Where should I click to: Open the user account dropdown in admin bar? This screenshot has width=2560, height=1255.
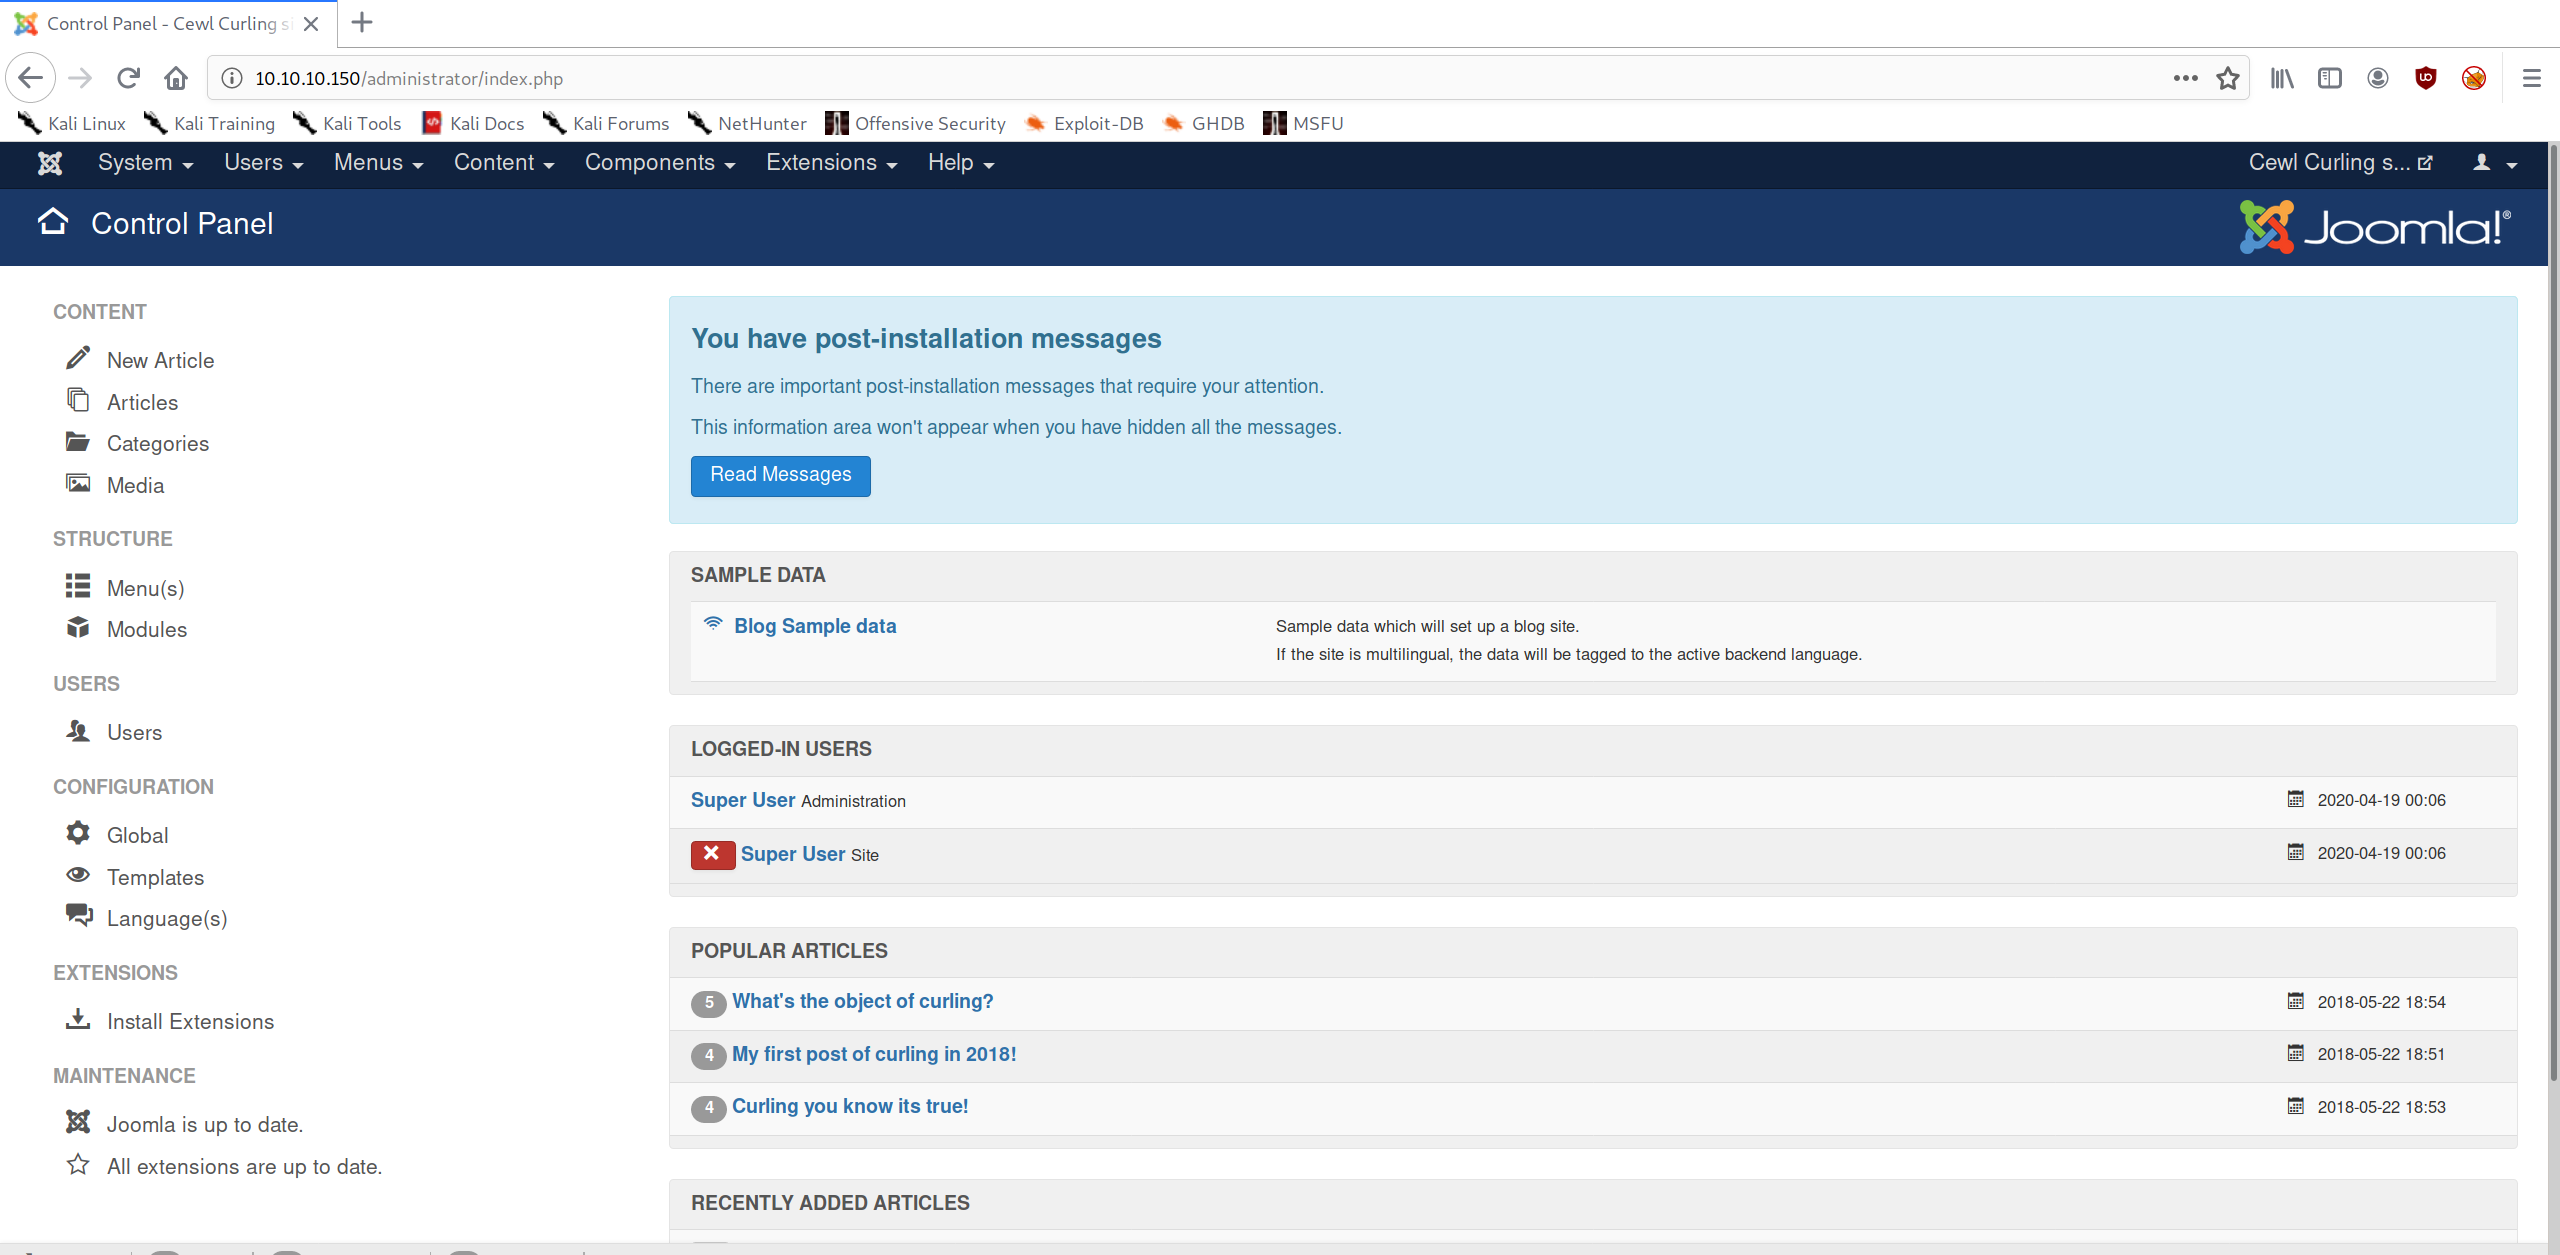tap(2494, 163)
